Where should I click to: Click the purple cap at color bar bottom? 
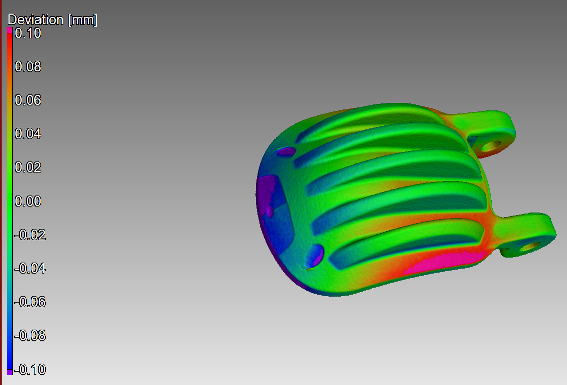10,372
